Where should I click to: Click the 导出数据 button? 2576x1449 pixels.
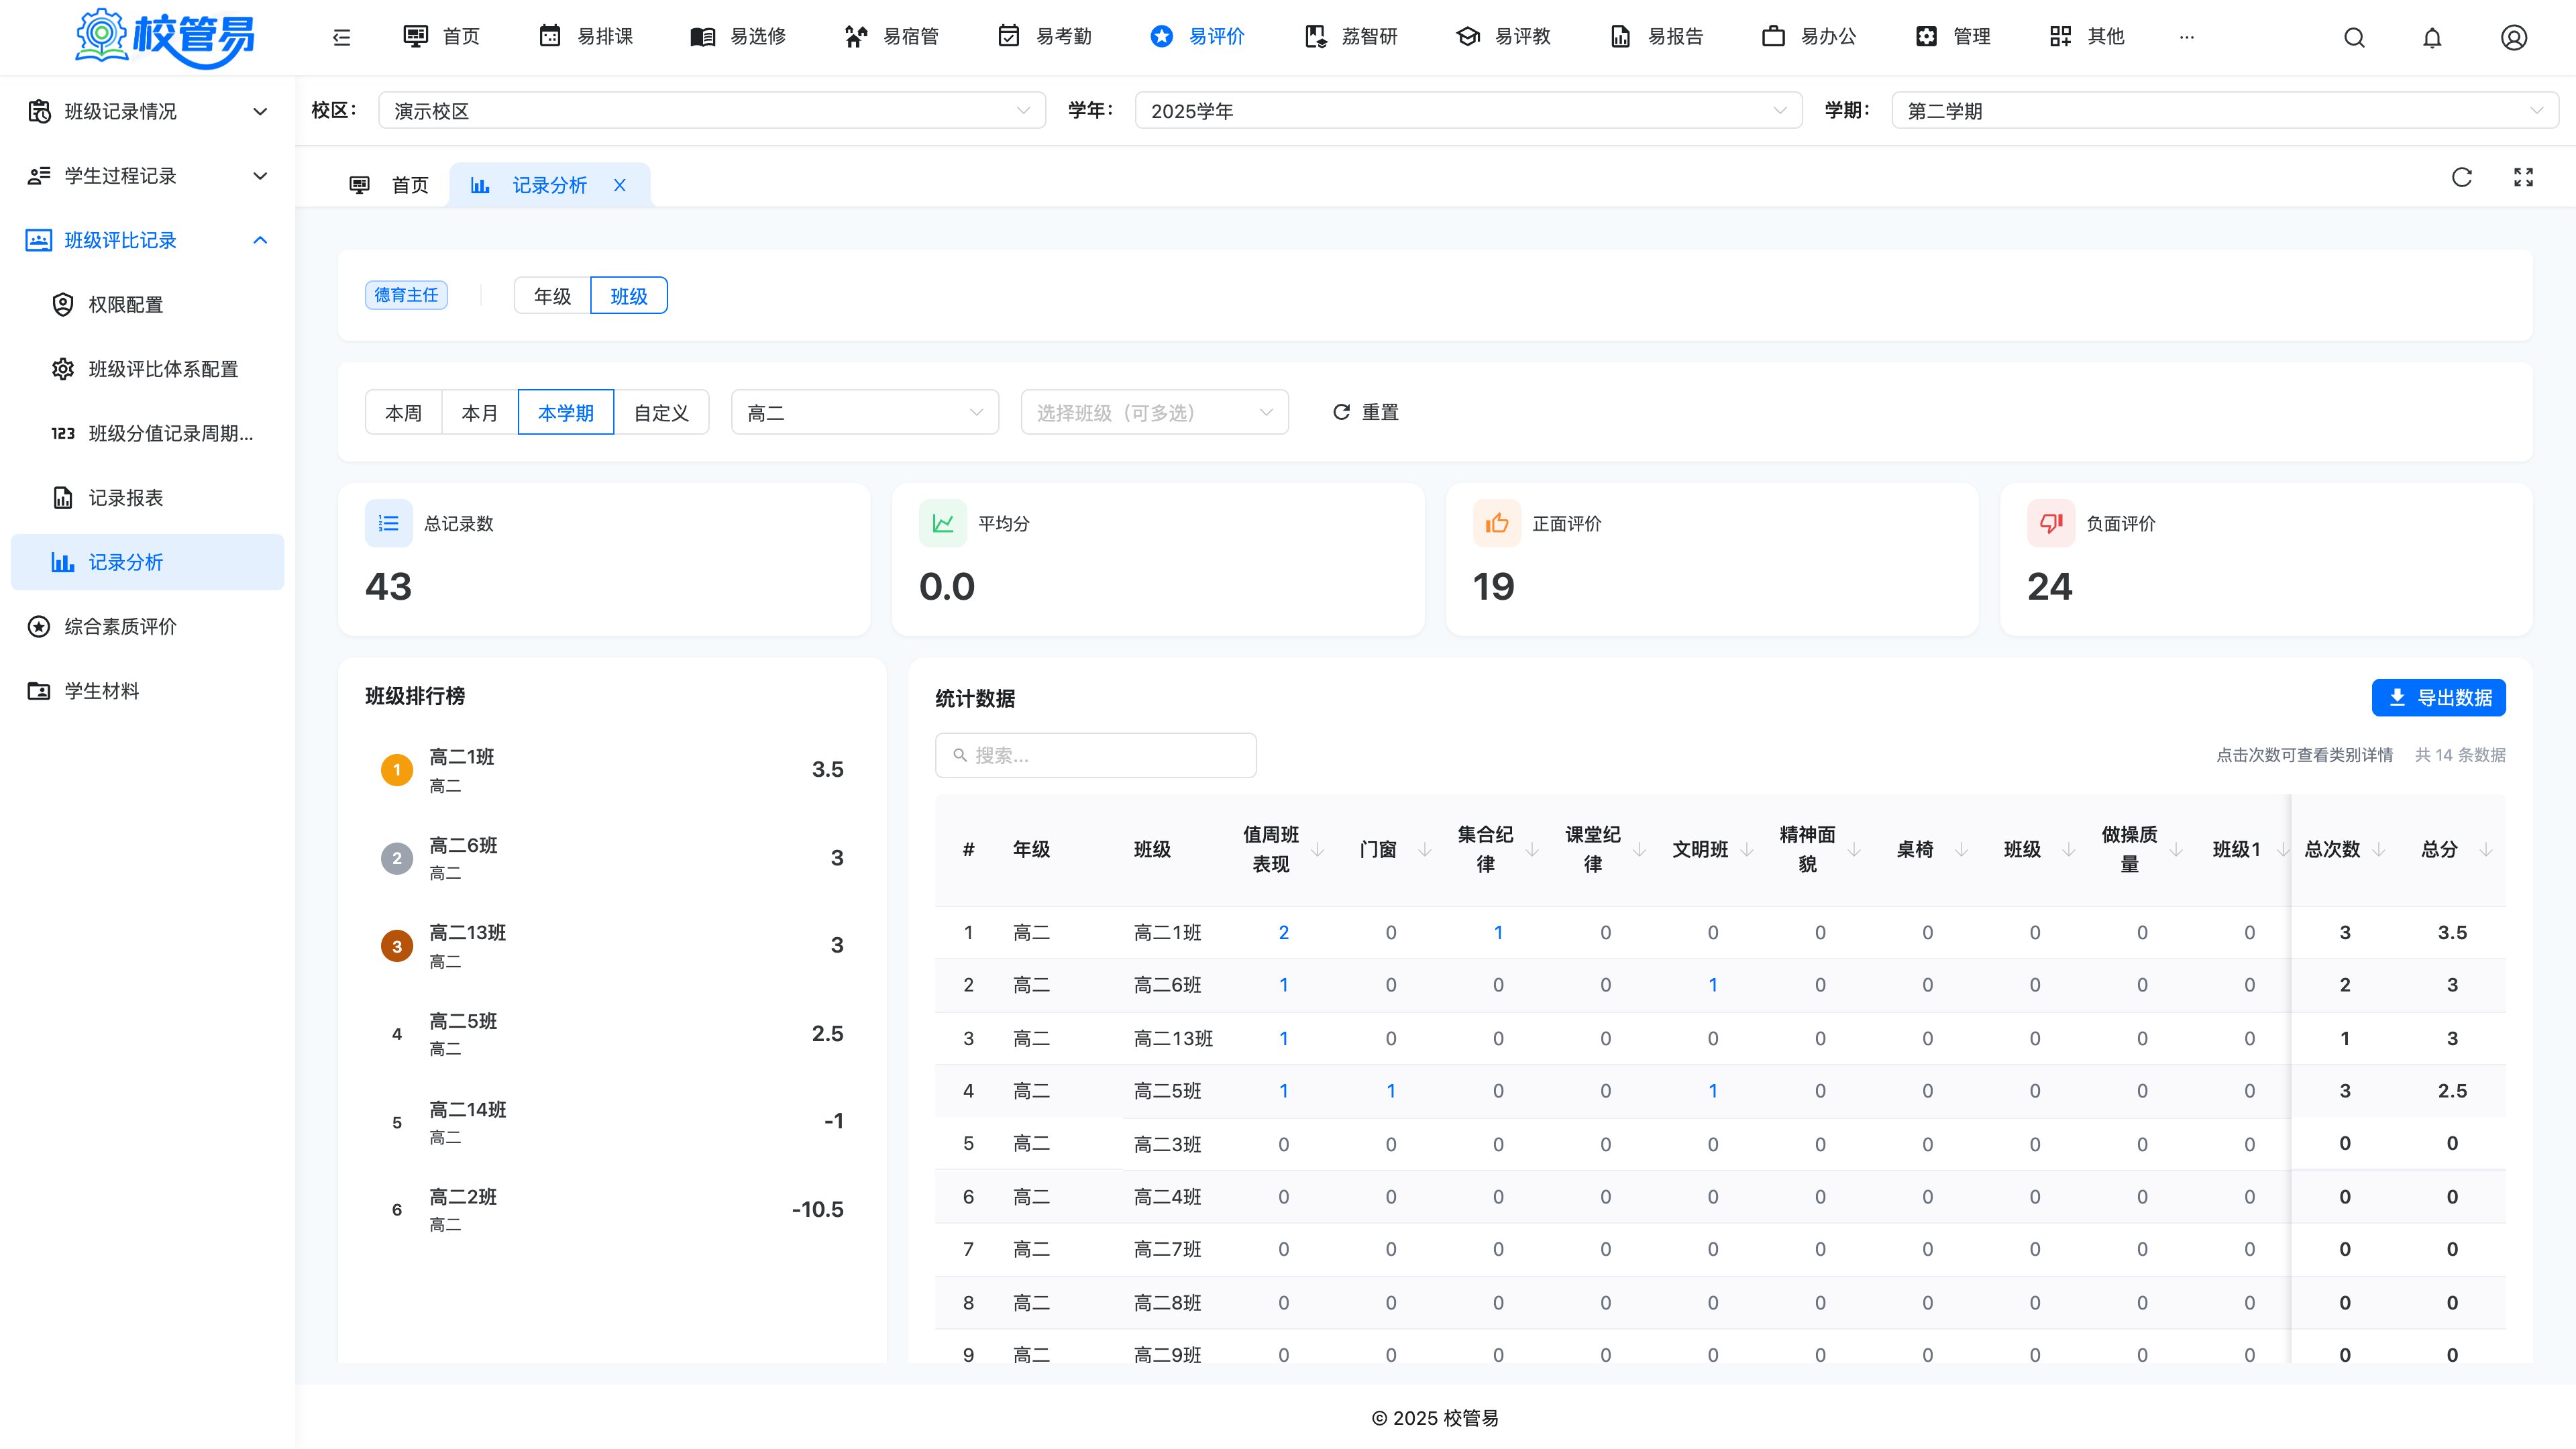pos(2439,698)
